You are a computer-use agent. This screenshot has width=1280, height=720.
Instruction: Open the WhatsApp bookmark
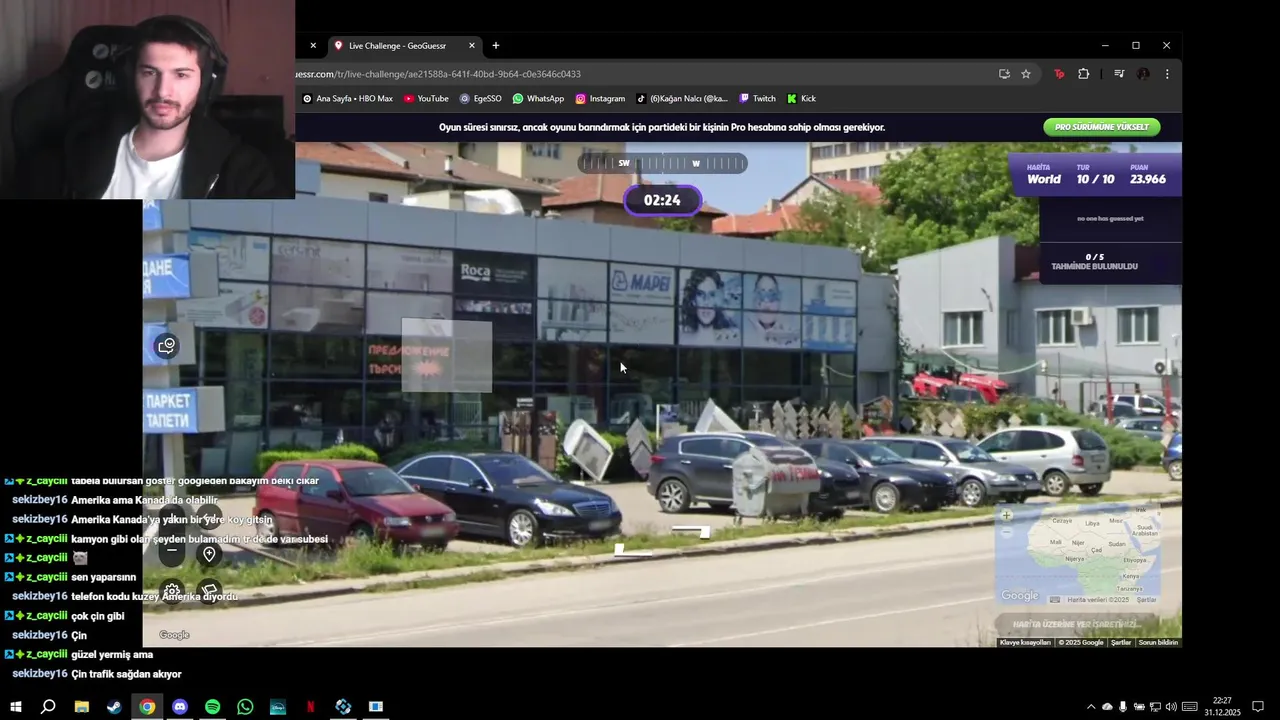point(538,99)
